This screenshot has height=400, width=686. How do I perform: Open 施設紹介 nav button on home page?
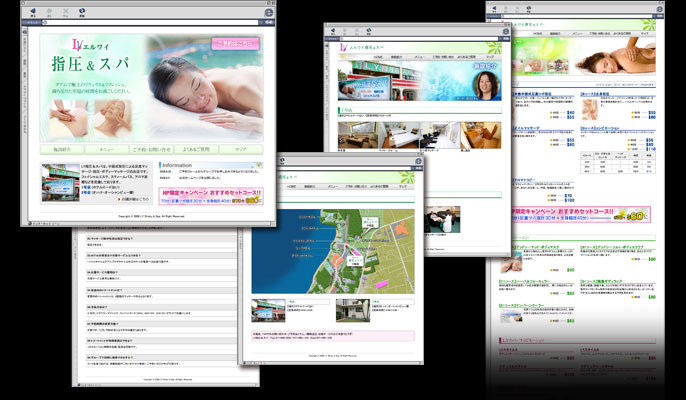tap(63, 149)
